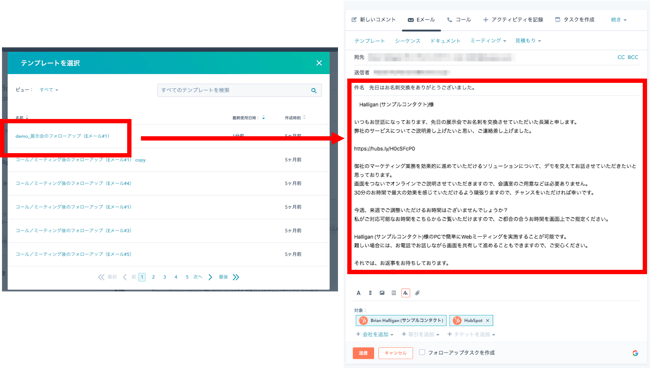The height and width of the screenshot is (368, 650).
Task: Go to pagination page 4
Action: pos(176,277)
